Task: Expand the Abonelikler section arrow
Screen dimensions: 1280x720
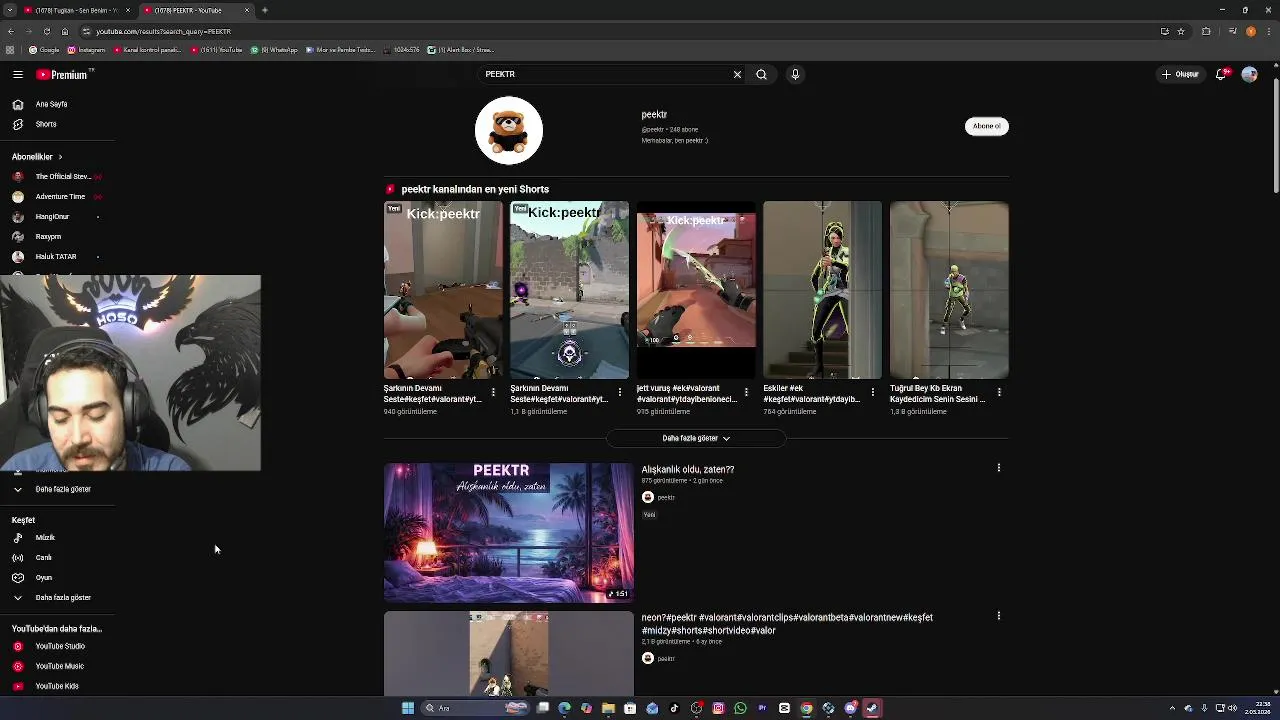Action: point(59,157)
